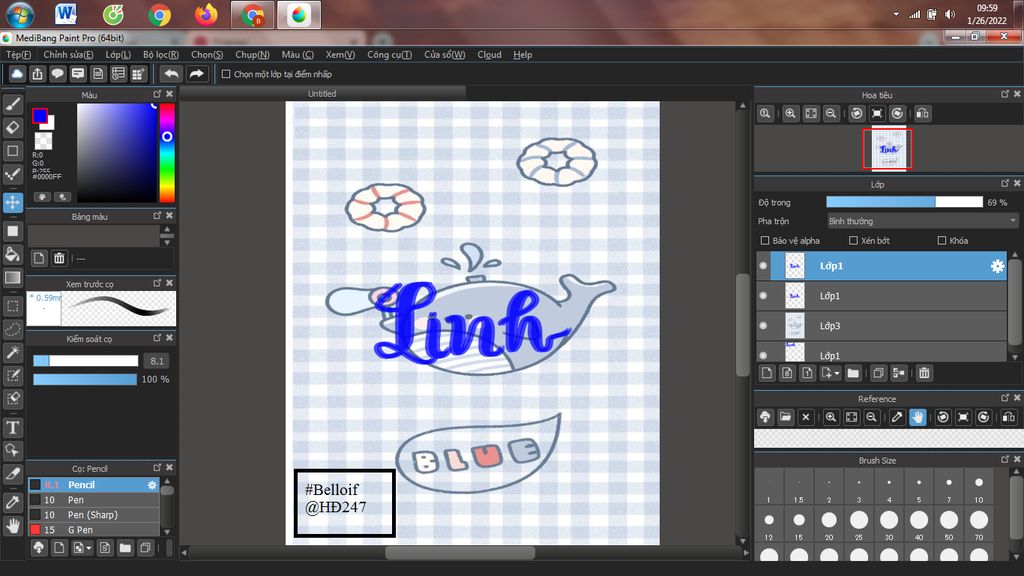Viewport: 1024px width, 576px height.
Task: Click the canvas thumbnail in Hoa tiêu panel
Action: point(888,148)
